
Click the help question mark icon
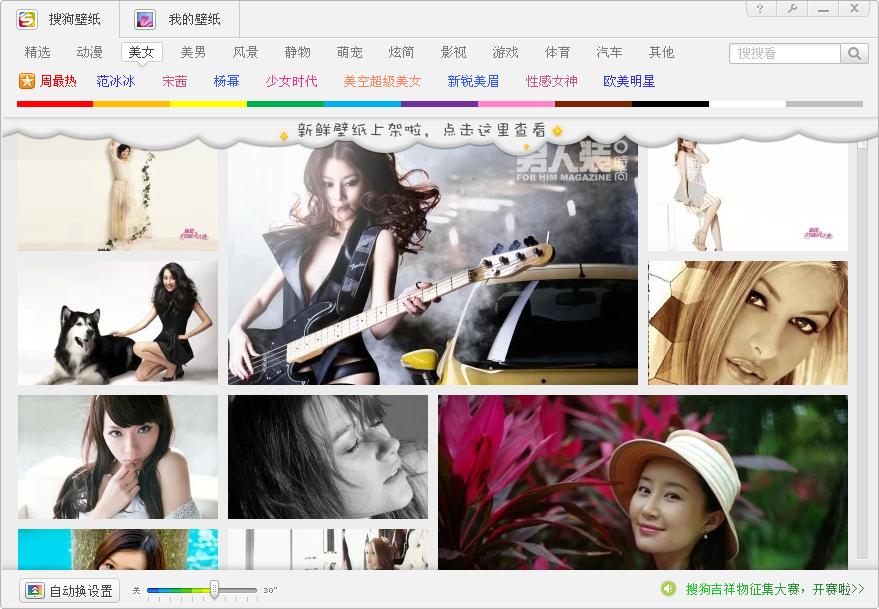pos(760,8)
